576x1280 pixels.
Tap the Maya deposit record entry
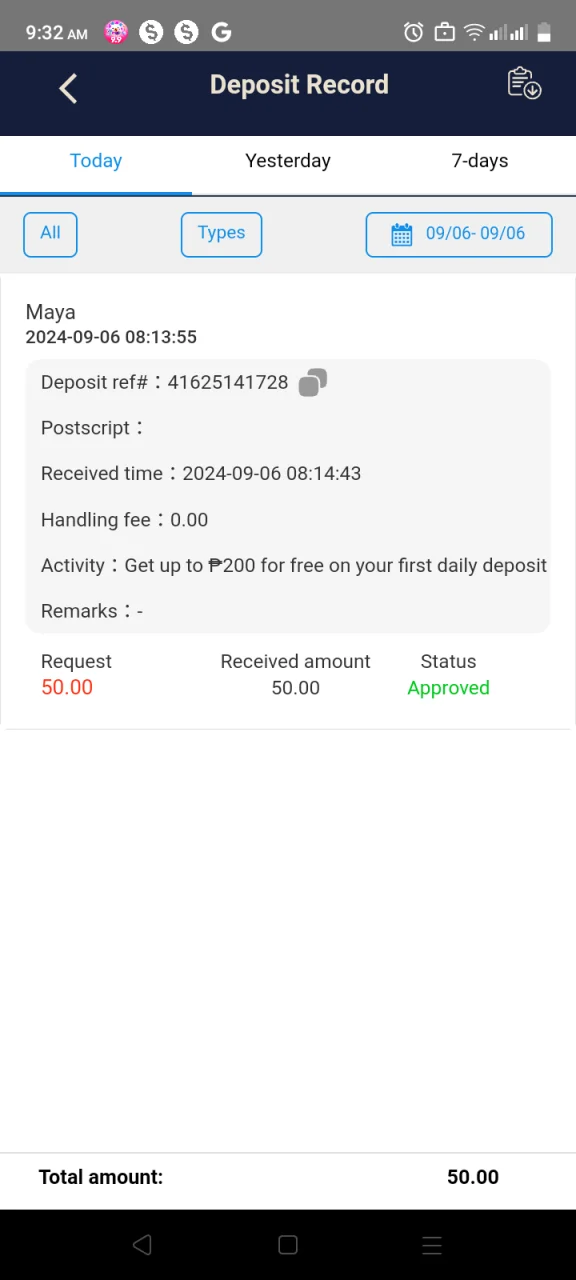(x=288, y=501)
